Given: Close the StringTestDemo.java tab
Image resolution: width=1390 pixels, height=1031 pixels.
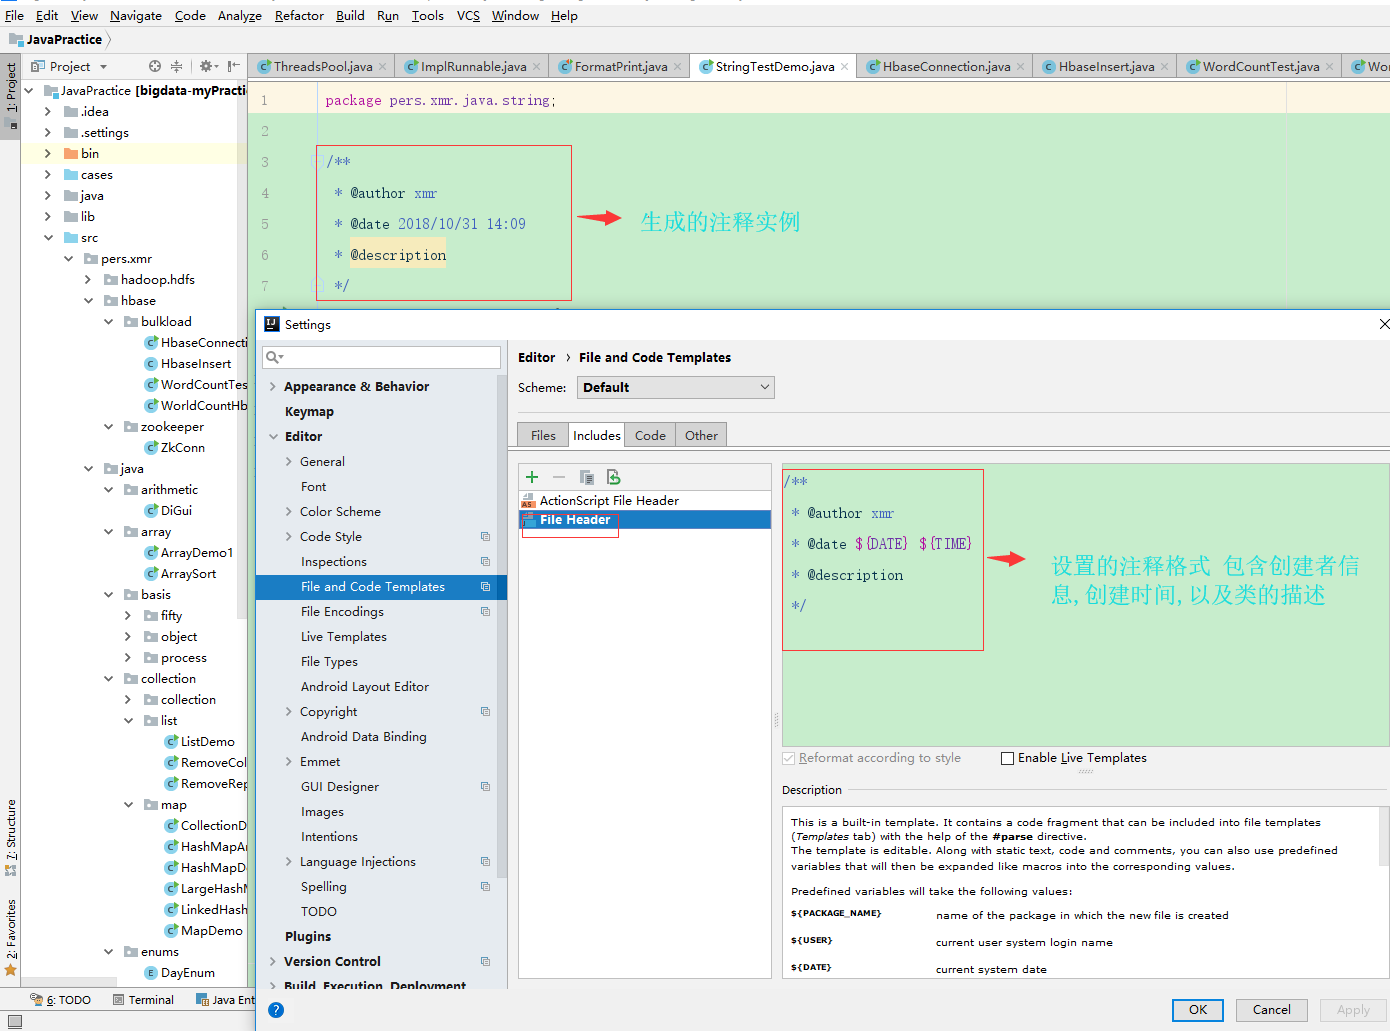Looking at the screenshot, I should point(845,67).
